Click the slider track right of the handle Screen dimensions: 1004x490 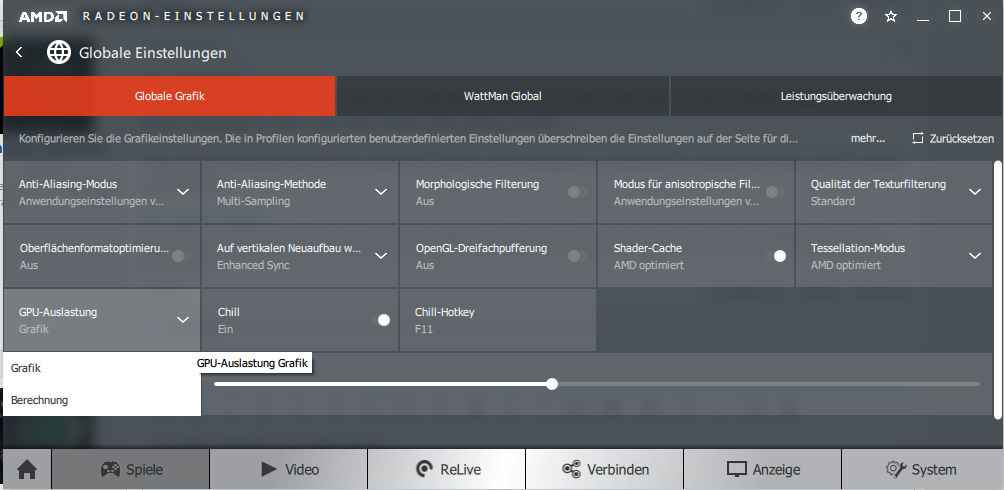pyautogui.click(x=768, y=384)
